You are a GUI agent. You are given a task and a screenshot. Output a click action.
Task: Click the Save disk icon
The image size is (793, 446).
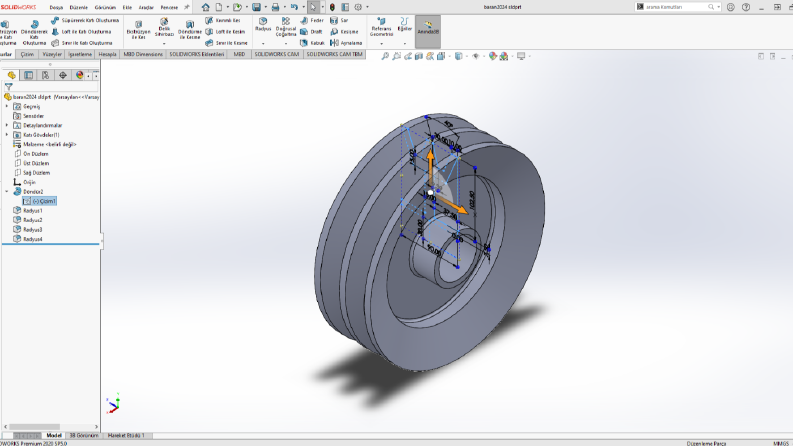[x=256, y=7]
